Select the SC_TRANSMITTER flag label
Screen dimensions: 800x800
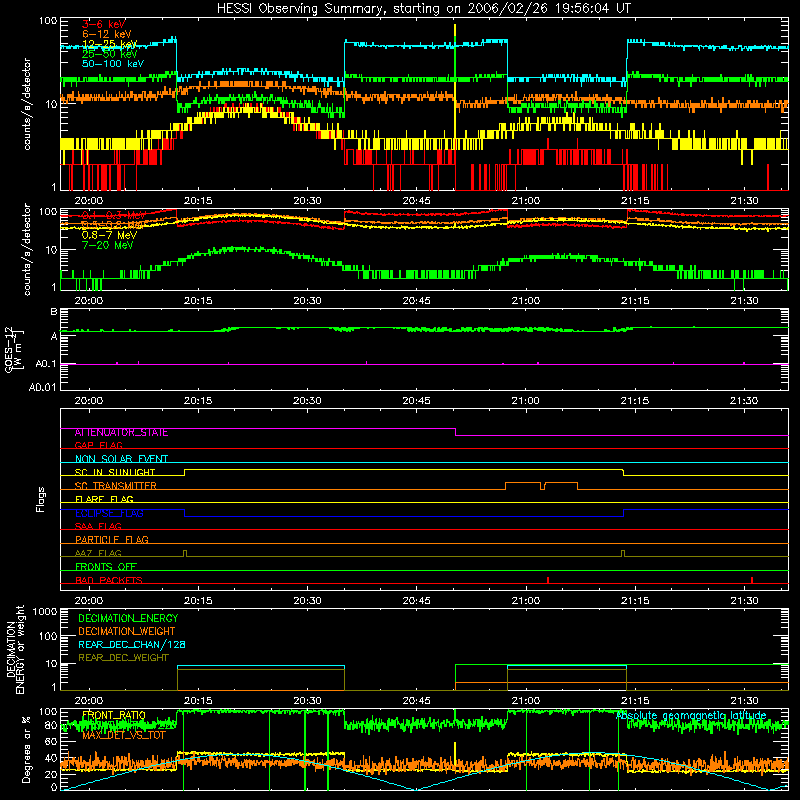point(115,486)
